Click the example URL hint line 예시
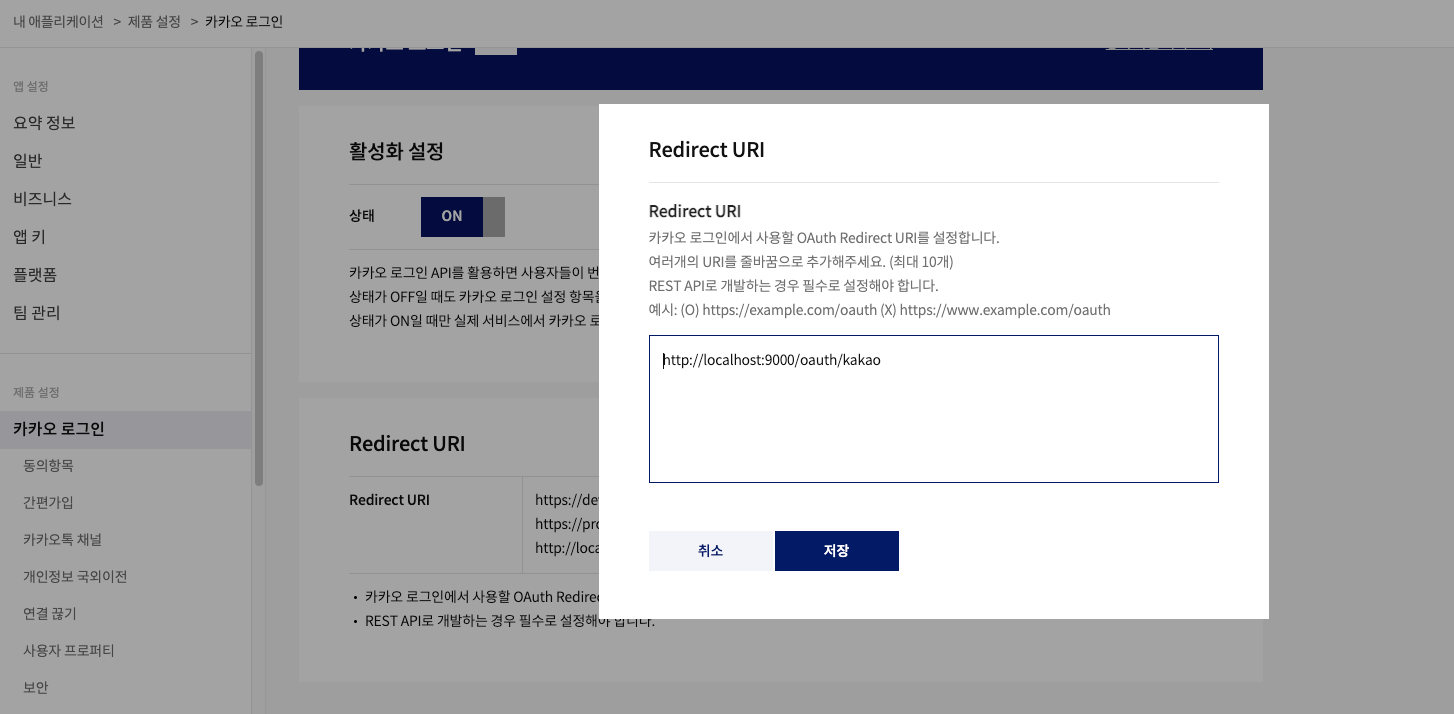The width and height of the screenshot is (1454, 714). pyautogui.click(x=880, y=310)
